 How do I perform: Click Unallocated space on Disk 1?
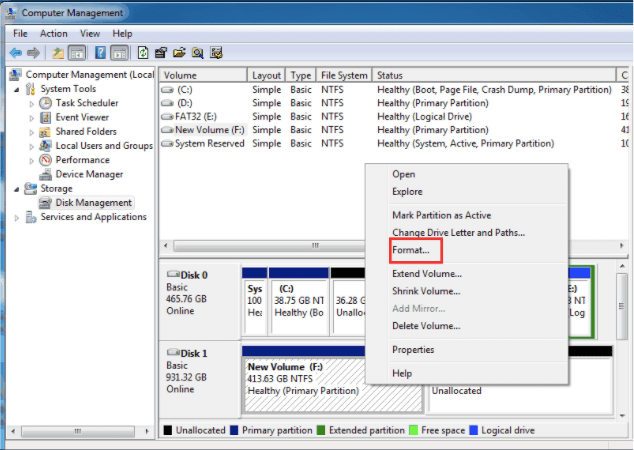(x=522, y=399)
